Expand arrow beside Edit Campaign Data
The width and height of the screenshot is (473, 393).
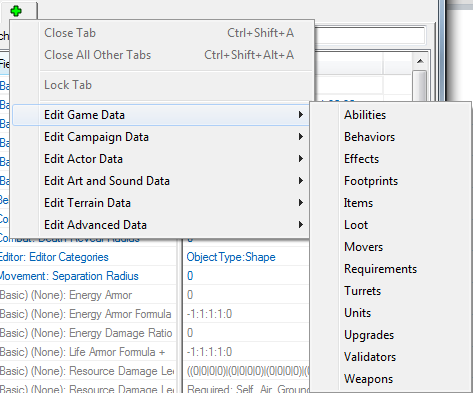click(301, 137)
